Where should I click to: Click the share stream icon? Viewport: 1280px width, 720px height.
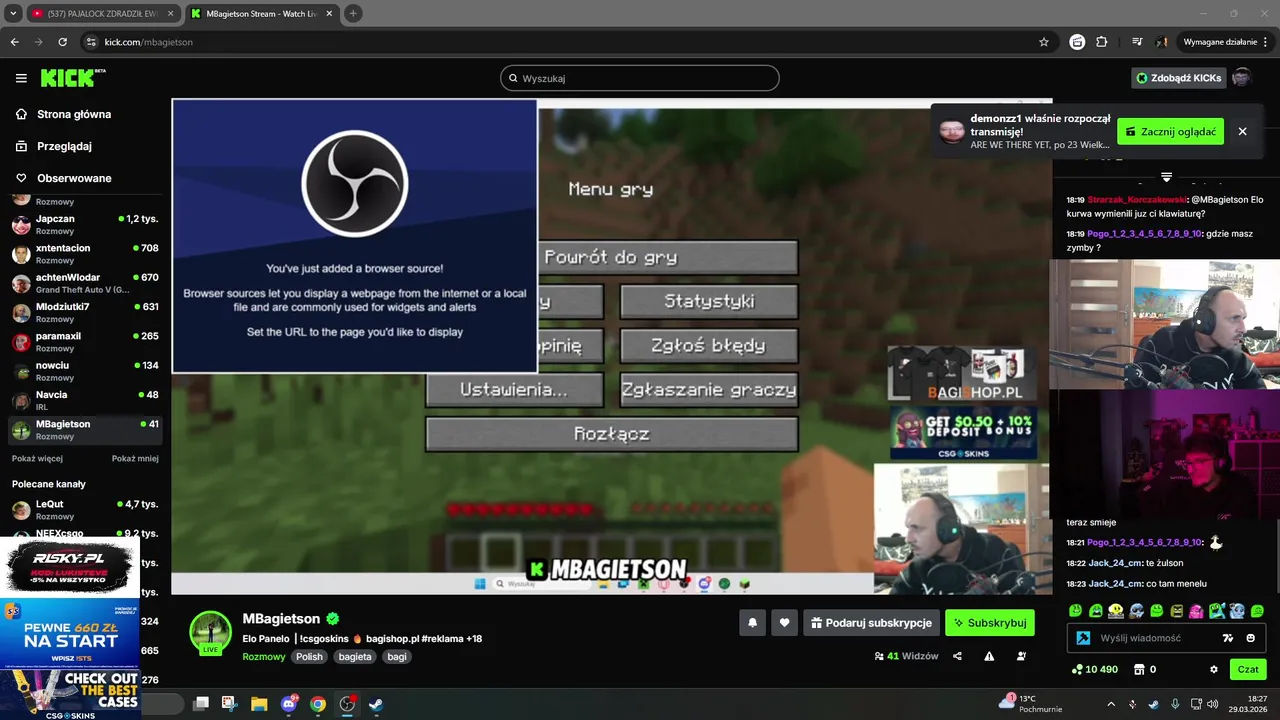click(x=957, y=656)
